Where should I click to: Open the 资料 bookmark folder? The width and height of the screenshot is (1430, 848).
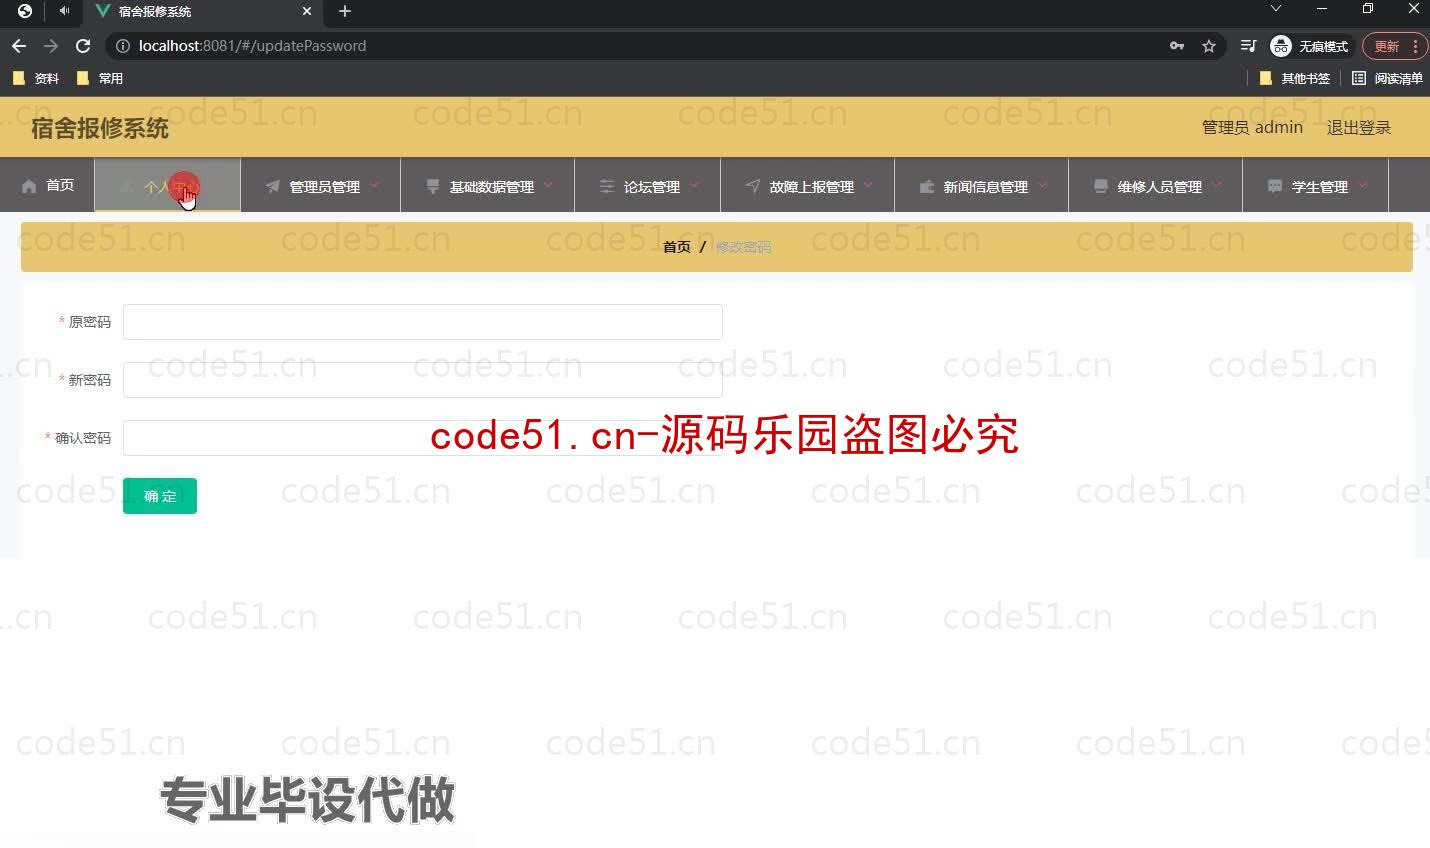[36, 78]
